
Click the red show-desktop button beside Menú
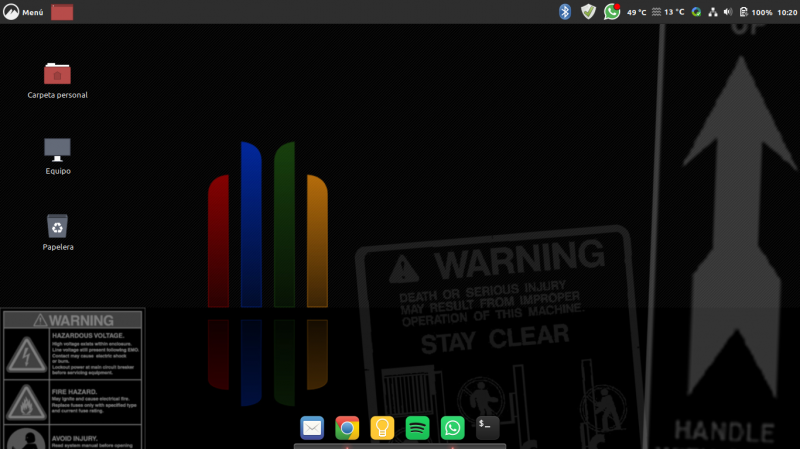(62, 12)
